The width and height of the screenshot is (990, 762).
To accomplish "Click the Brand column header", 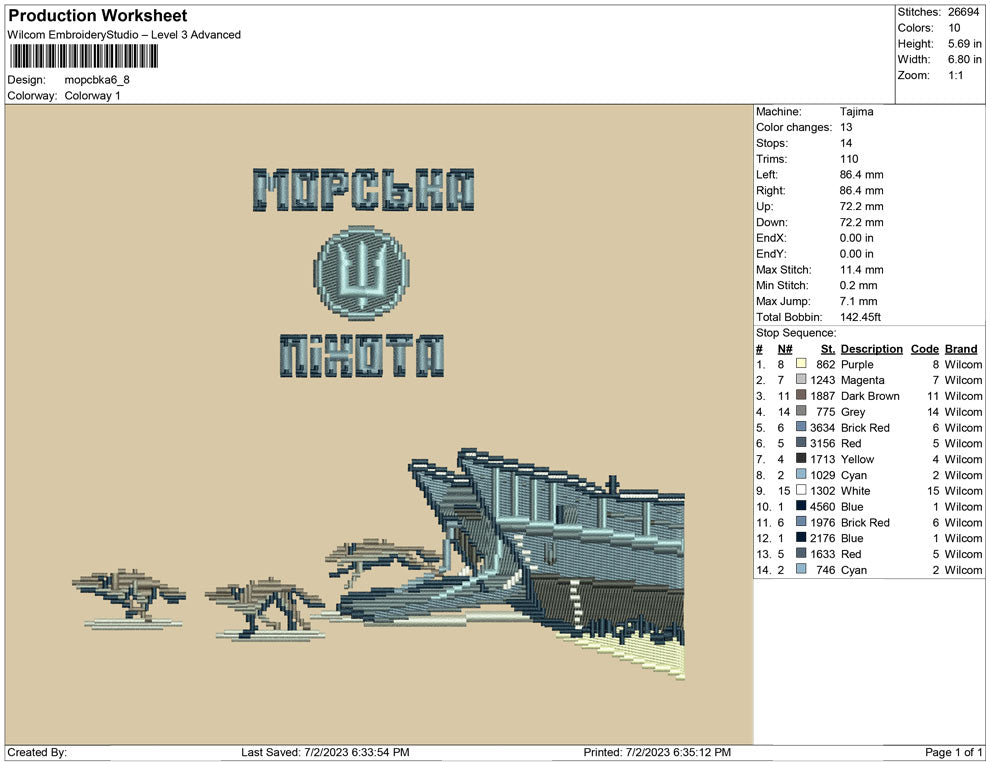I will (960, 349).
